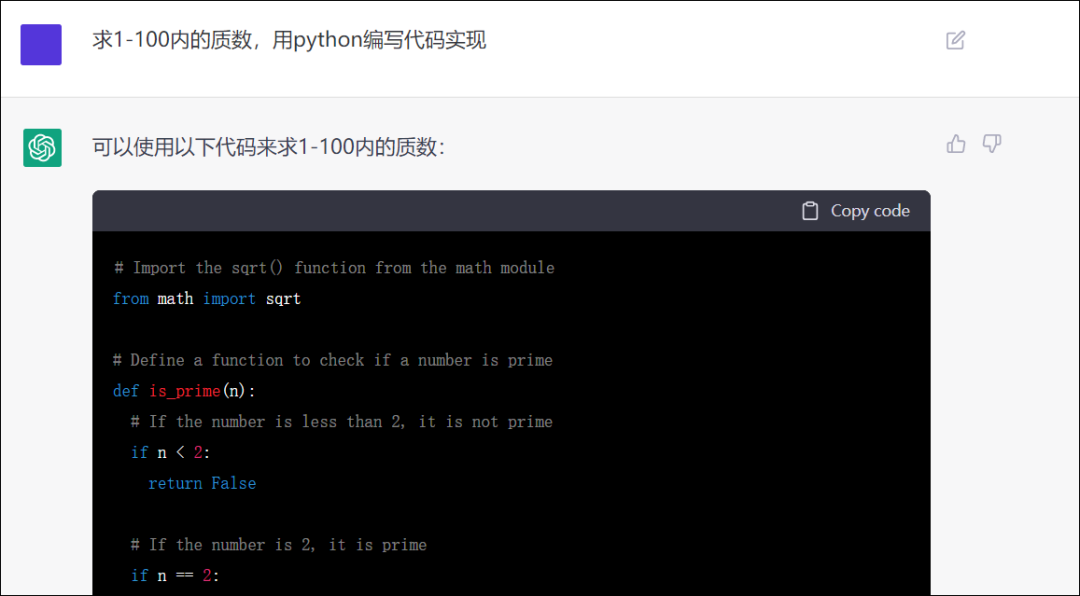The image size is (1080, 596).
Task: Click the line 'from math import sqrt'
Action: [x=207, y=298]
